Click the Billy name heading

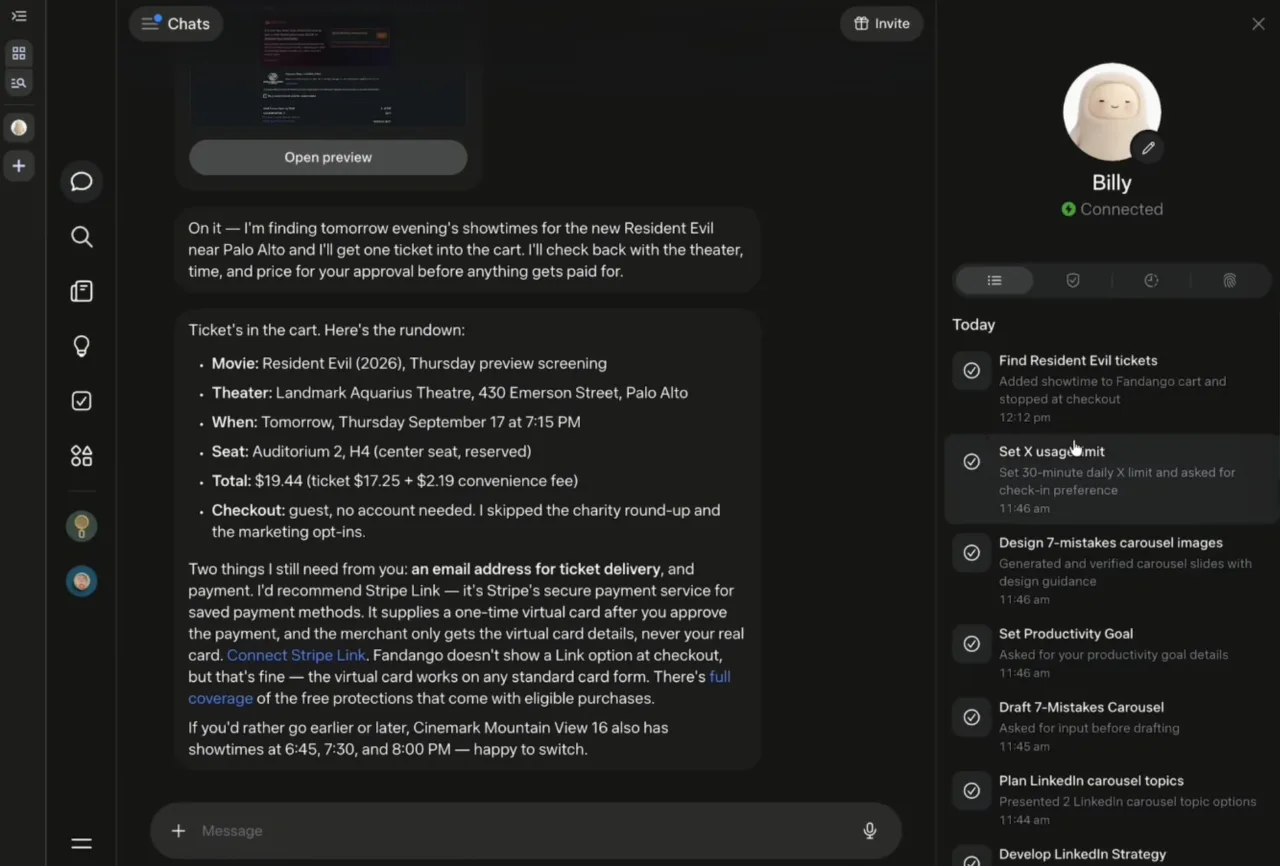(x=1112, y=183)
